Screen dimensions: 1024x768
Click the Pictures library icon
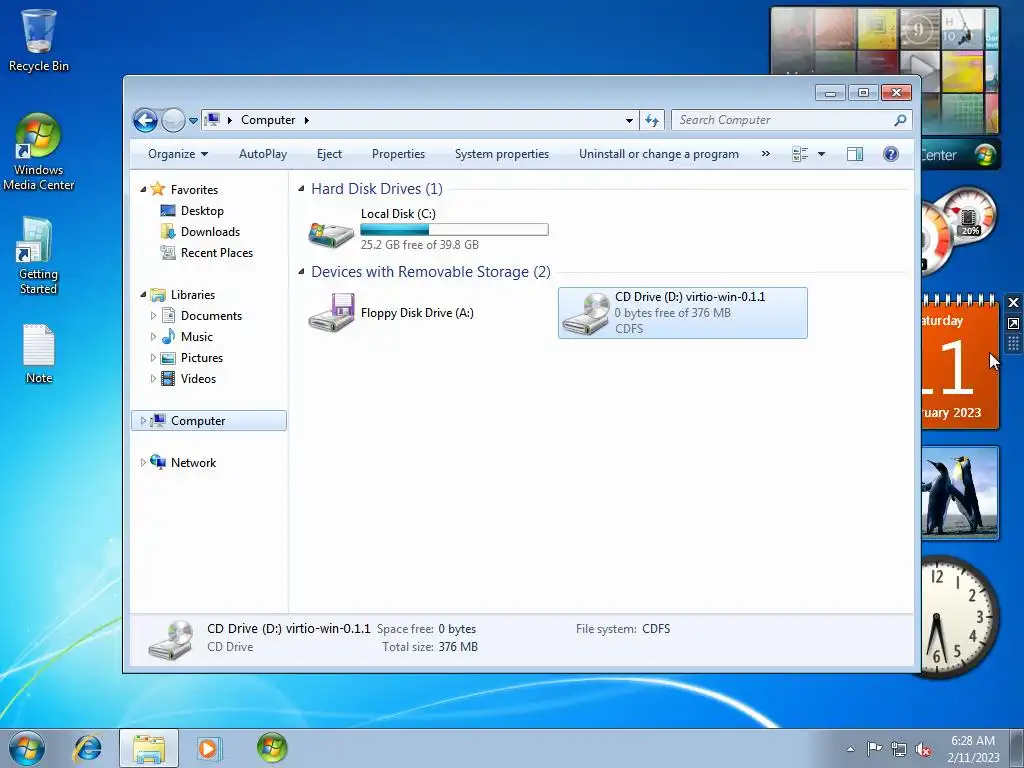[x=168, y=358]
